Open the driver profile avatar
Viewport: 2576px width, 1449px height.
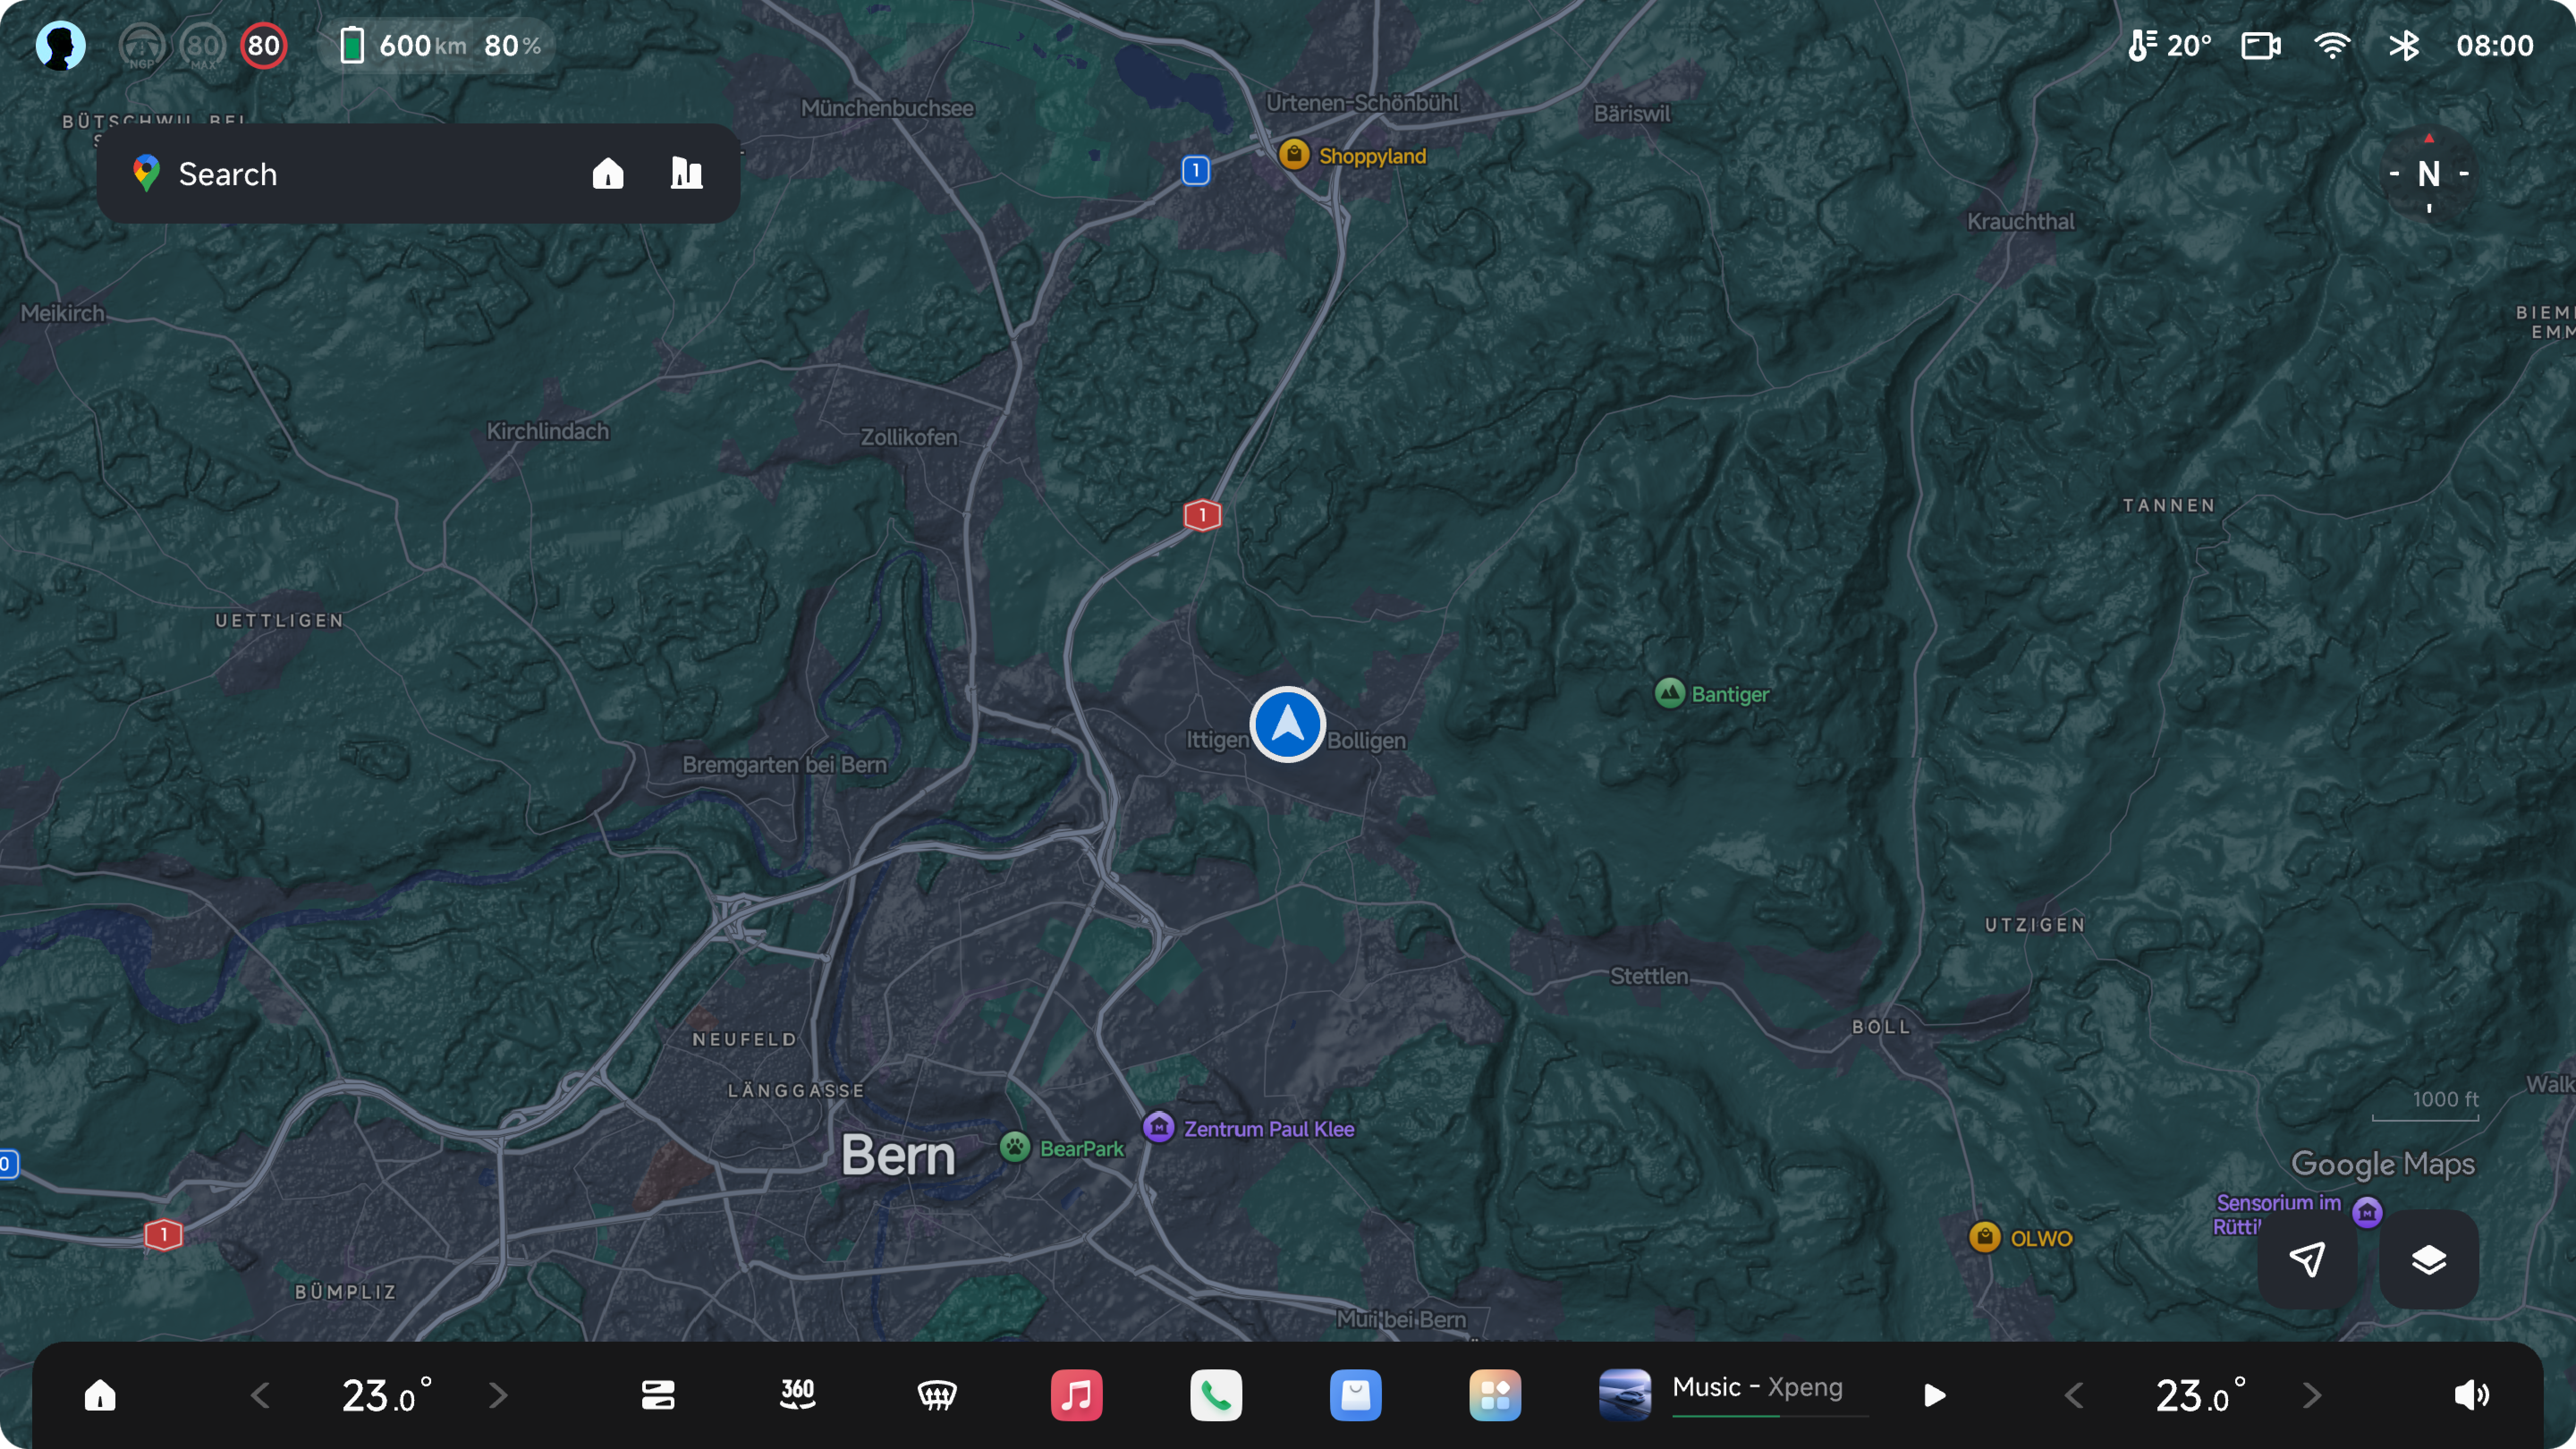(x=60, y=45)
